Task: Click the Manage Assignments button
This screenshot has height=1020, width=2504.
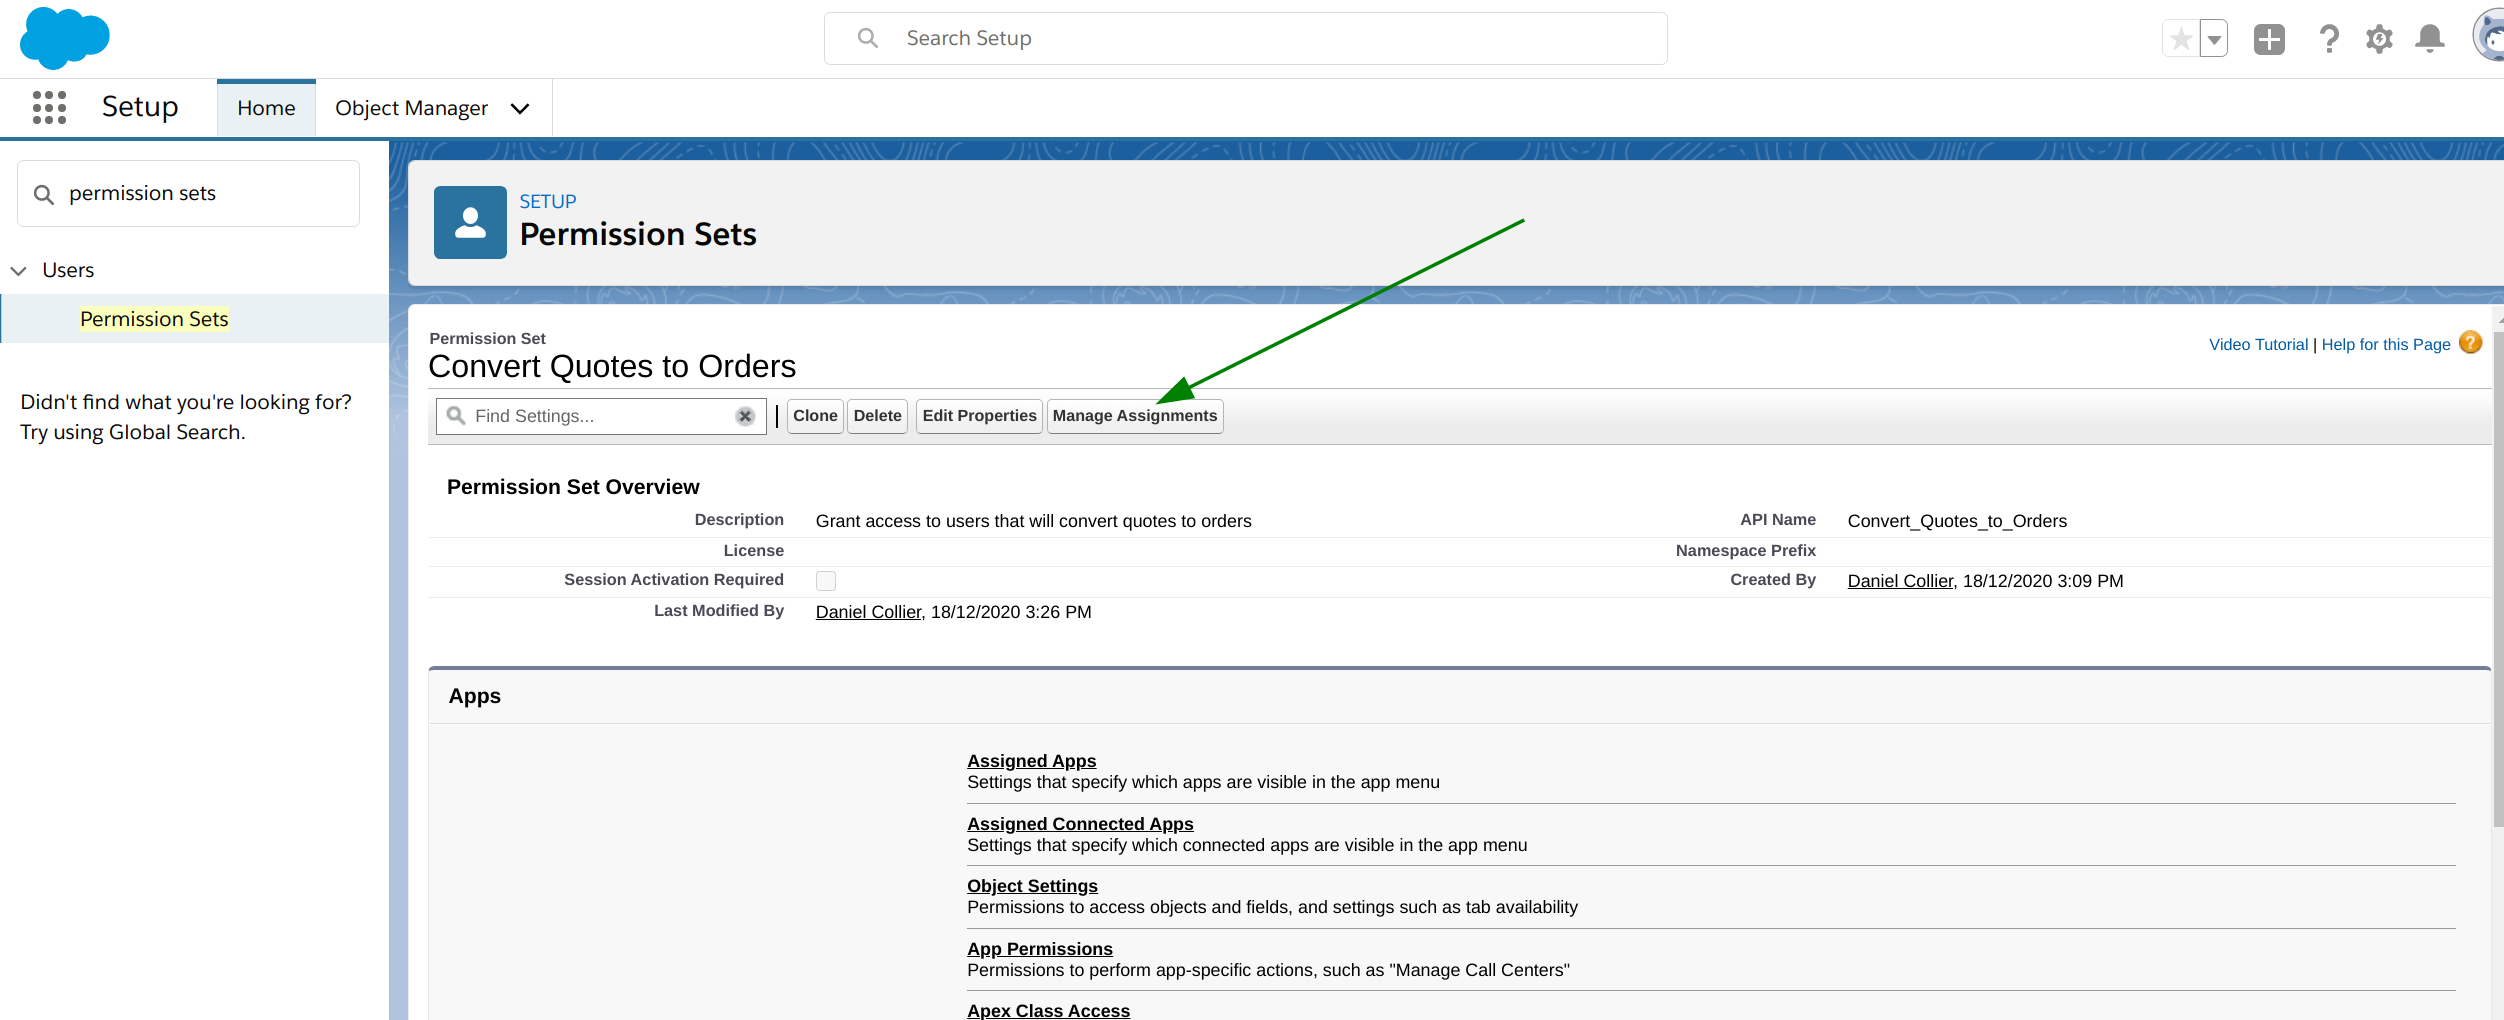Action: coord(1135,416)
